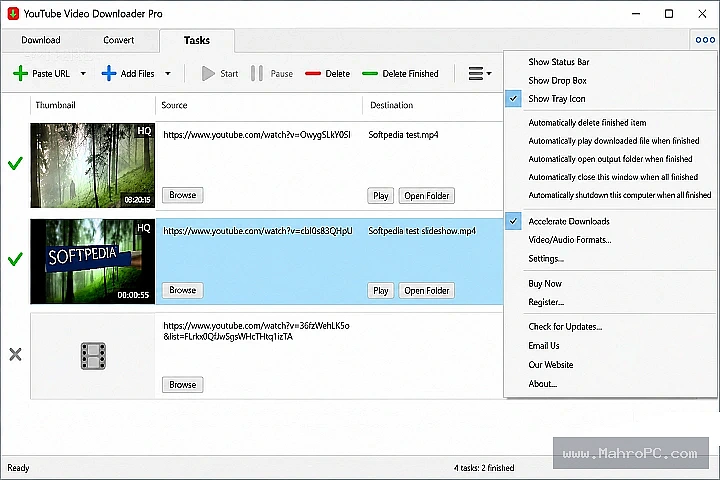Image resolution: width=720 pixels, height=480 pixels.
Task: Click the Ready status bar text
Action: (18, 468)
